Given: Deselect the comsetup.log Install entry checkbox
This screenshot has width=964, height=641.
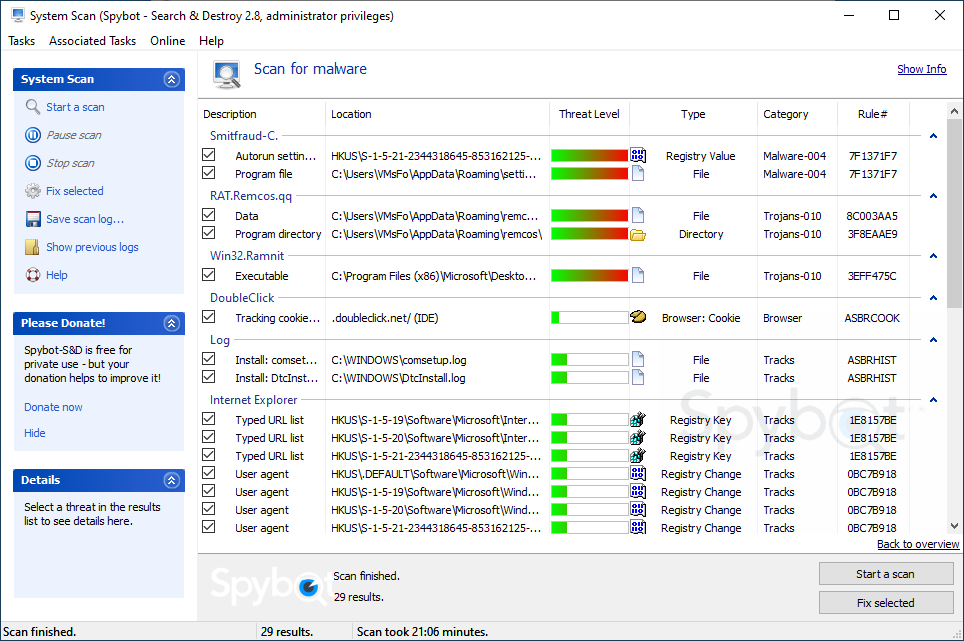Looking at the screenshot, I should click(x=209, y=360).
